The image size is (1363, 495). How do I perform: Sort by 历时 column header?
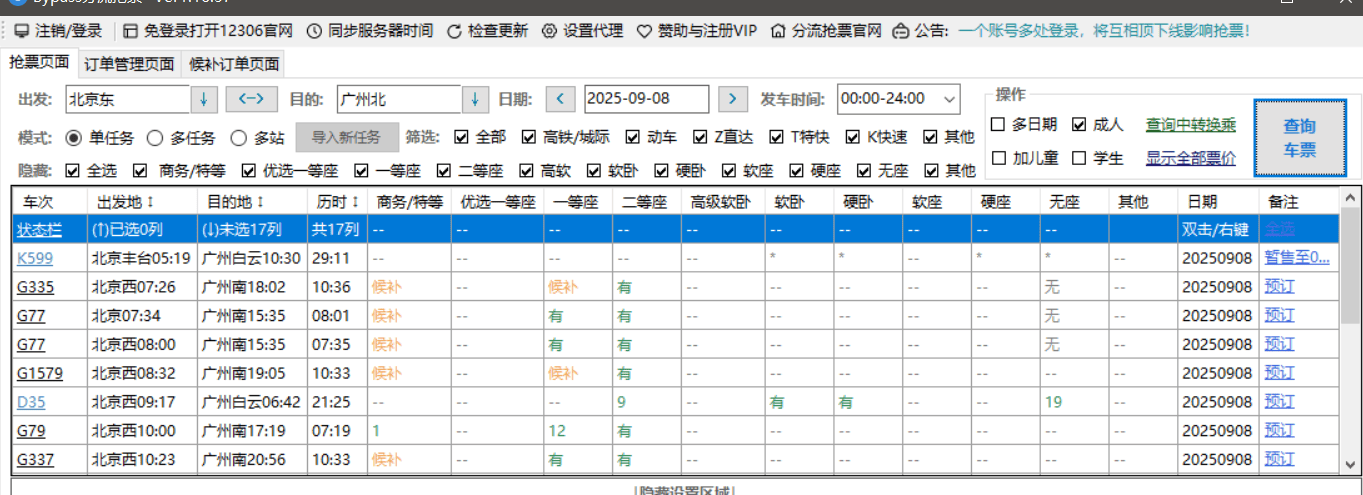(337, 201)
